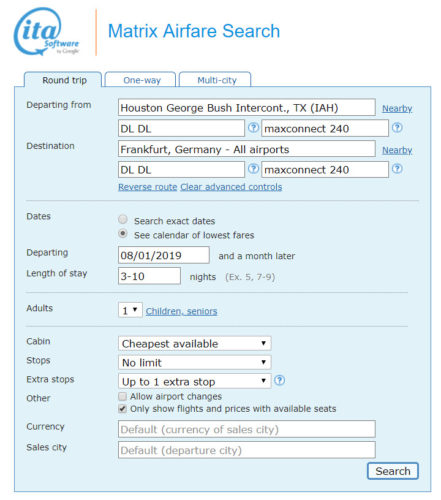441x500 pixels.
Task: Open the Adults count dropdown
Action: (130, 310)
